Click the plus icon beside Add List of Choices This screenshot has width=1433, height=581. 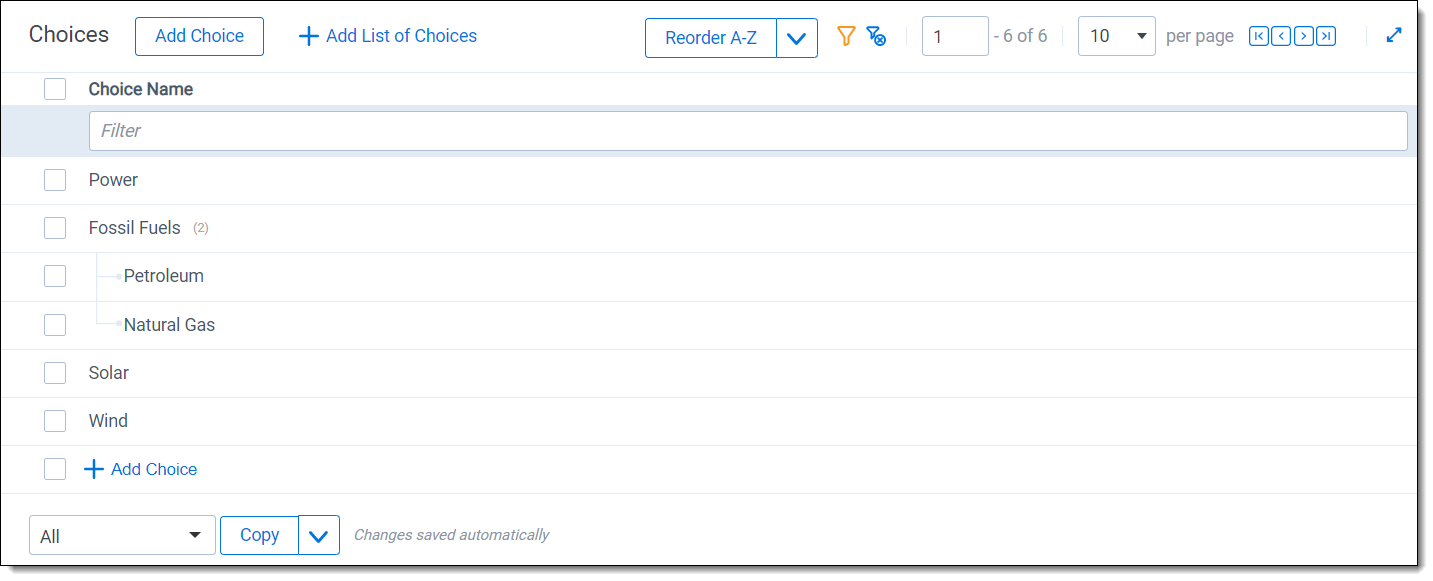pos(309,37)
